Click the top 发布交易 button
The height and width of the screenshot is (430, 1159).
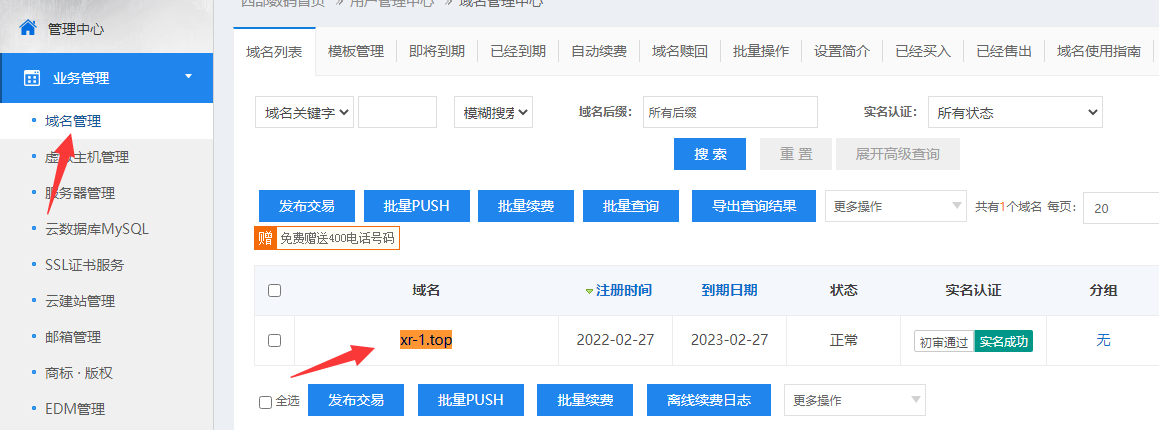307,206
